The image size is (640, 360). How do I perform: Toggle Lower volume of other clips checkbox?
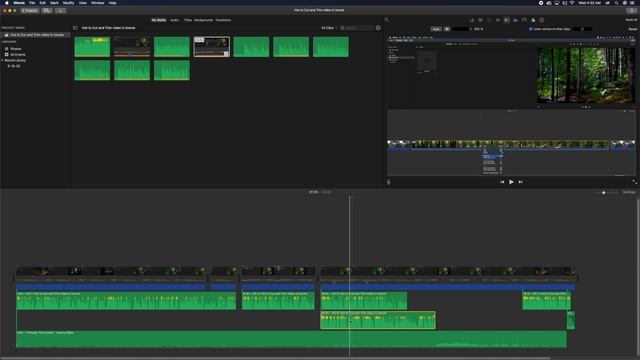click(531, 29)
